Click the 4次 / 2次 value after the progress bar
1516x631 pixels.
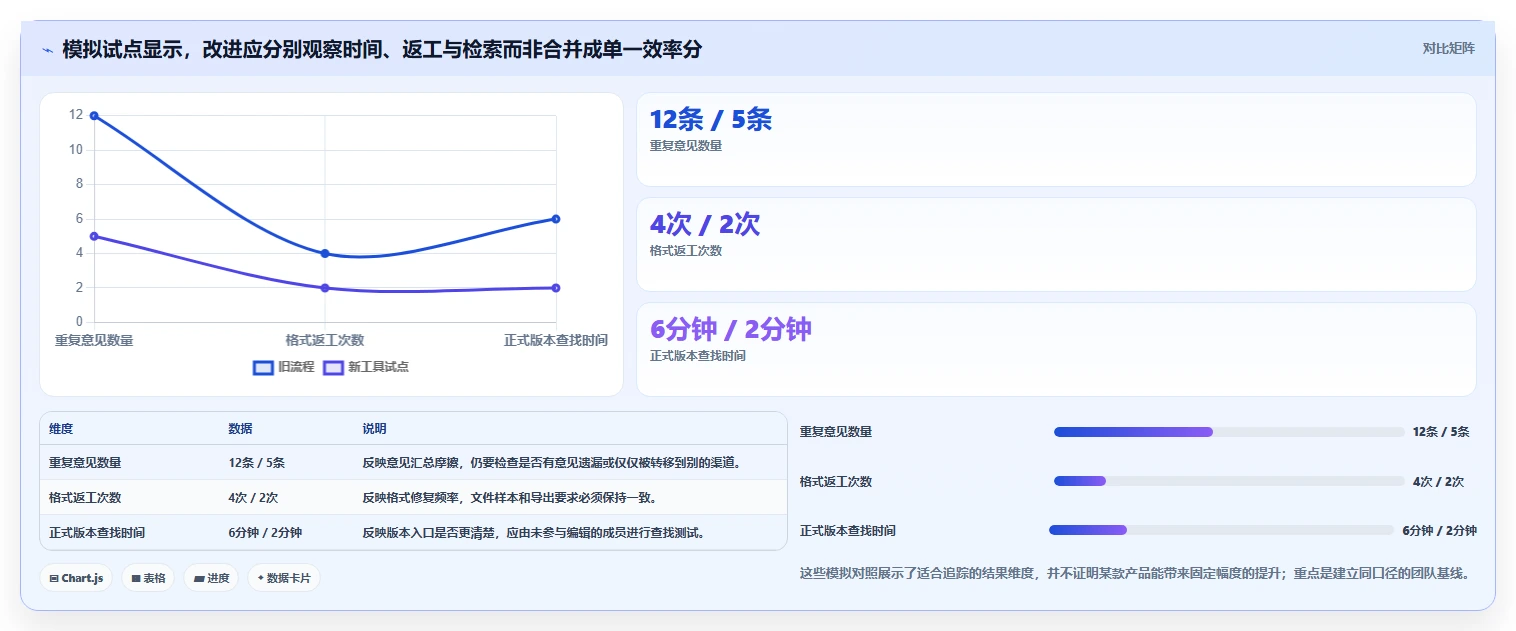[1438, 481]
